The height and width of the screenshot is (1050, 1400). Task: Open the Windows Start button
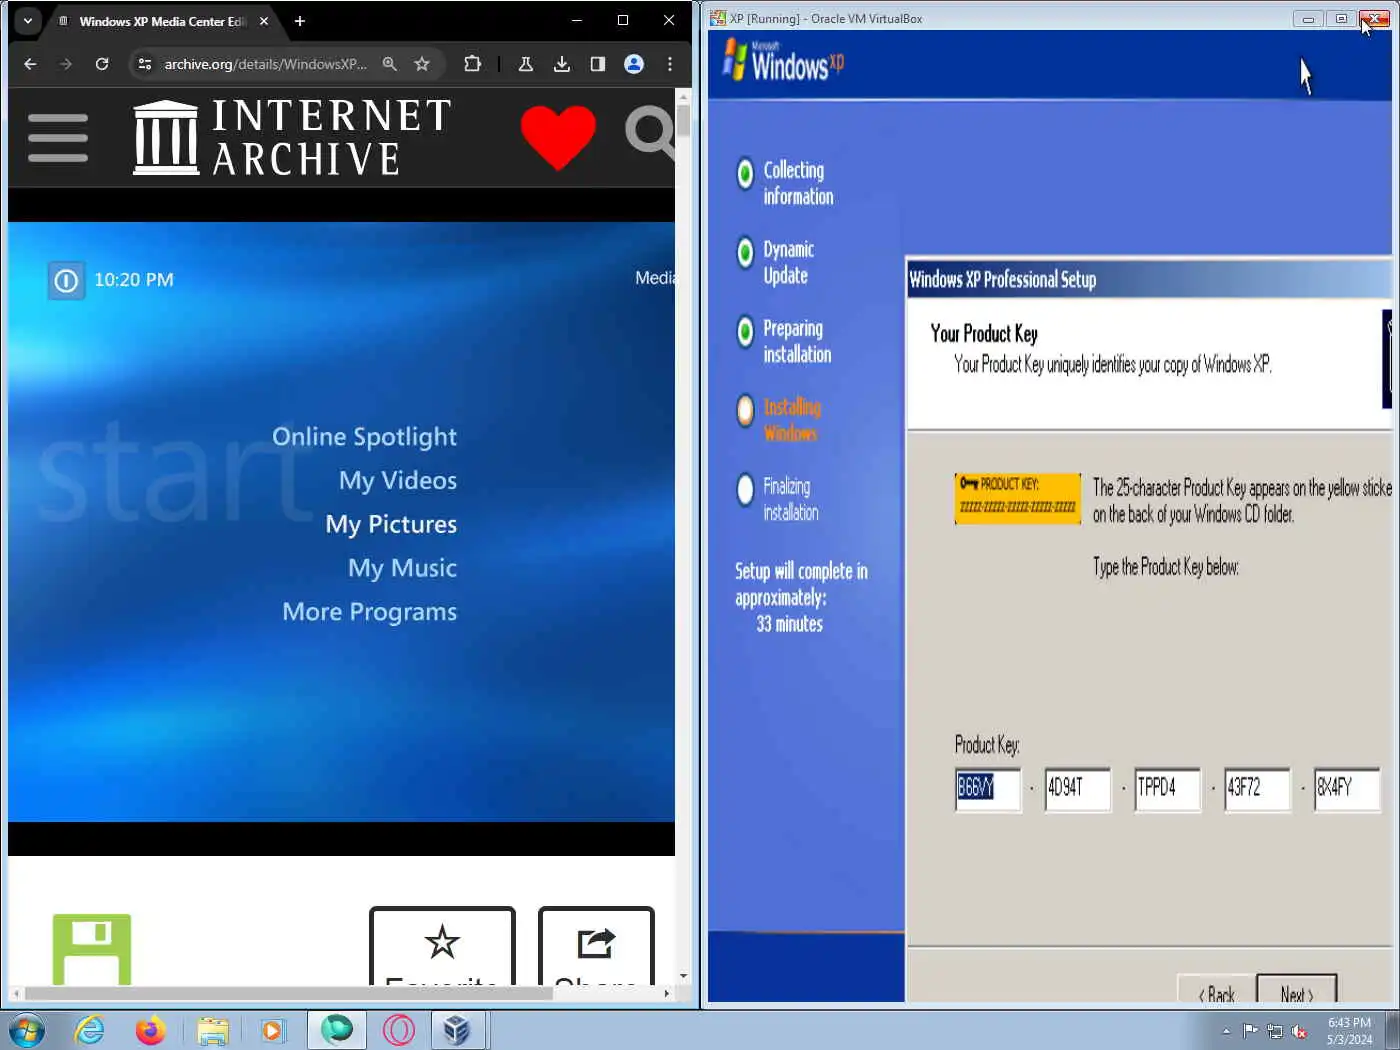27,1030
